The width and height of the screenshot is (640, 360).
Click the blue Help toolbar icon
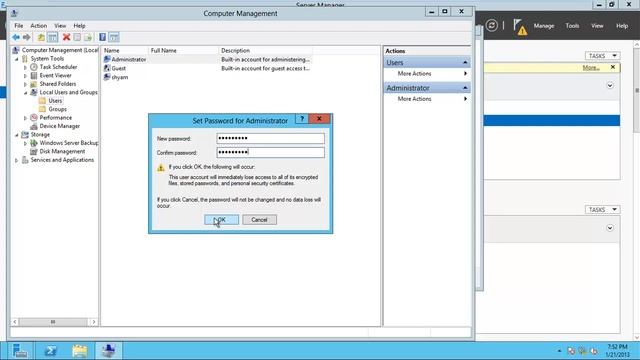(102, 38)
